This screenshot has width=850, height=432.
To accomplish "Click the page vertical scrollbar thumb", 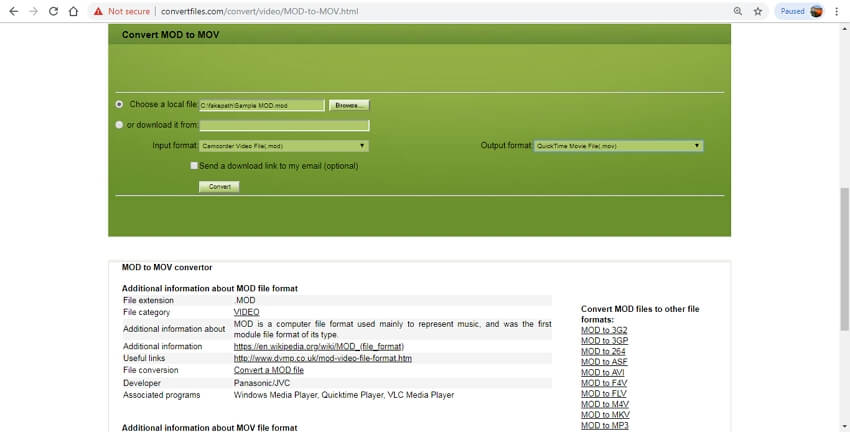I will click(845, 259).
